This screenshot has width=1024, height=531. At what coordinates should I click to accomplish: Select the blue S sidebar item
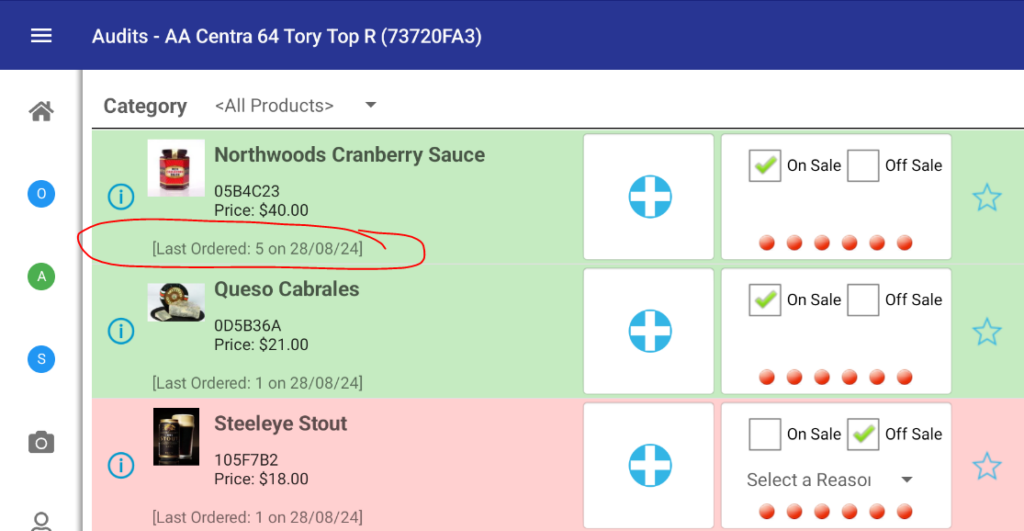pyautogui.click(x=41, y=359)
